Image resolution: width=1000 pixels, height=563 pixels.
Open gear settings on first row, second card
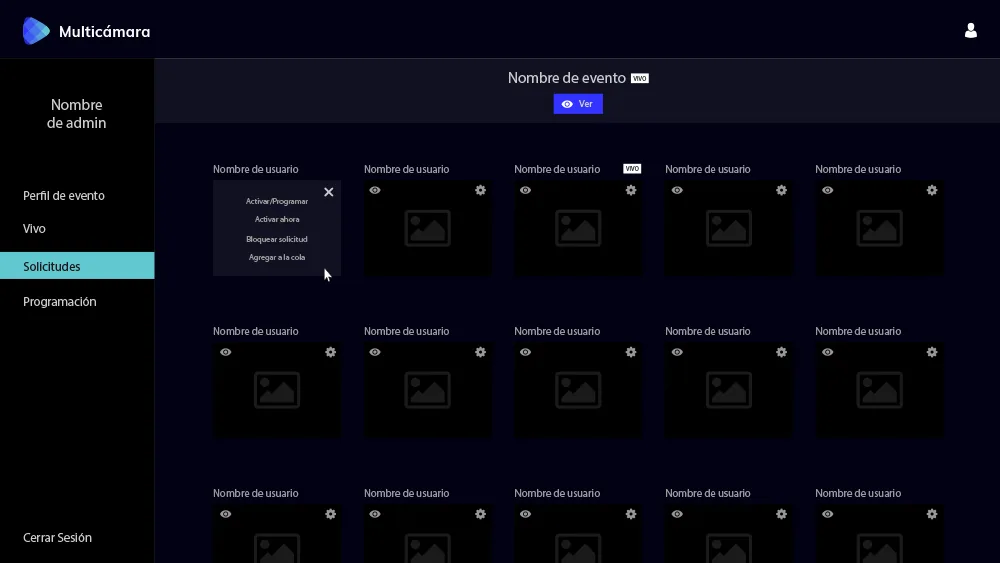coord(480,190)
